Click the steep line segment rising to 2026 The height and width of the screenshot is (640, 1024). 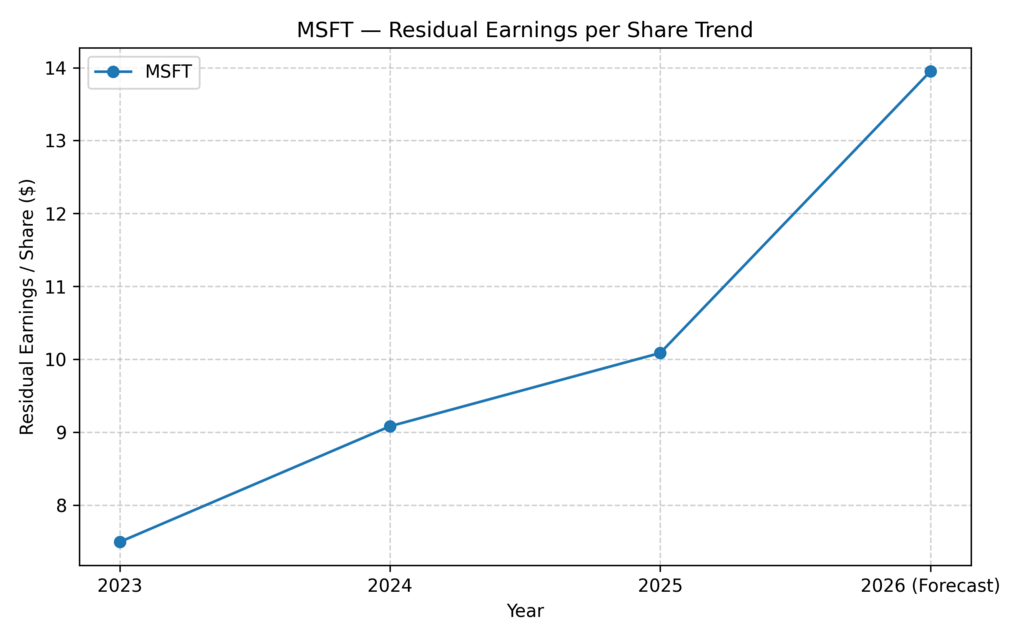(x=795, y=210)
